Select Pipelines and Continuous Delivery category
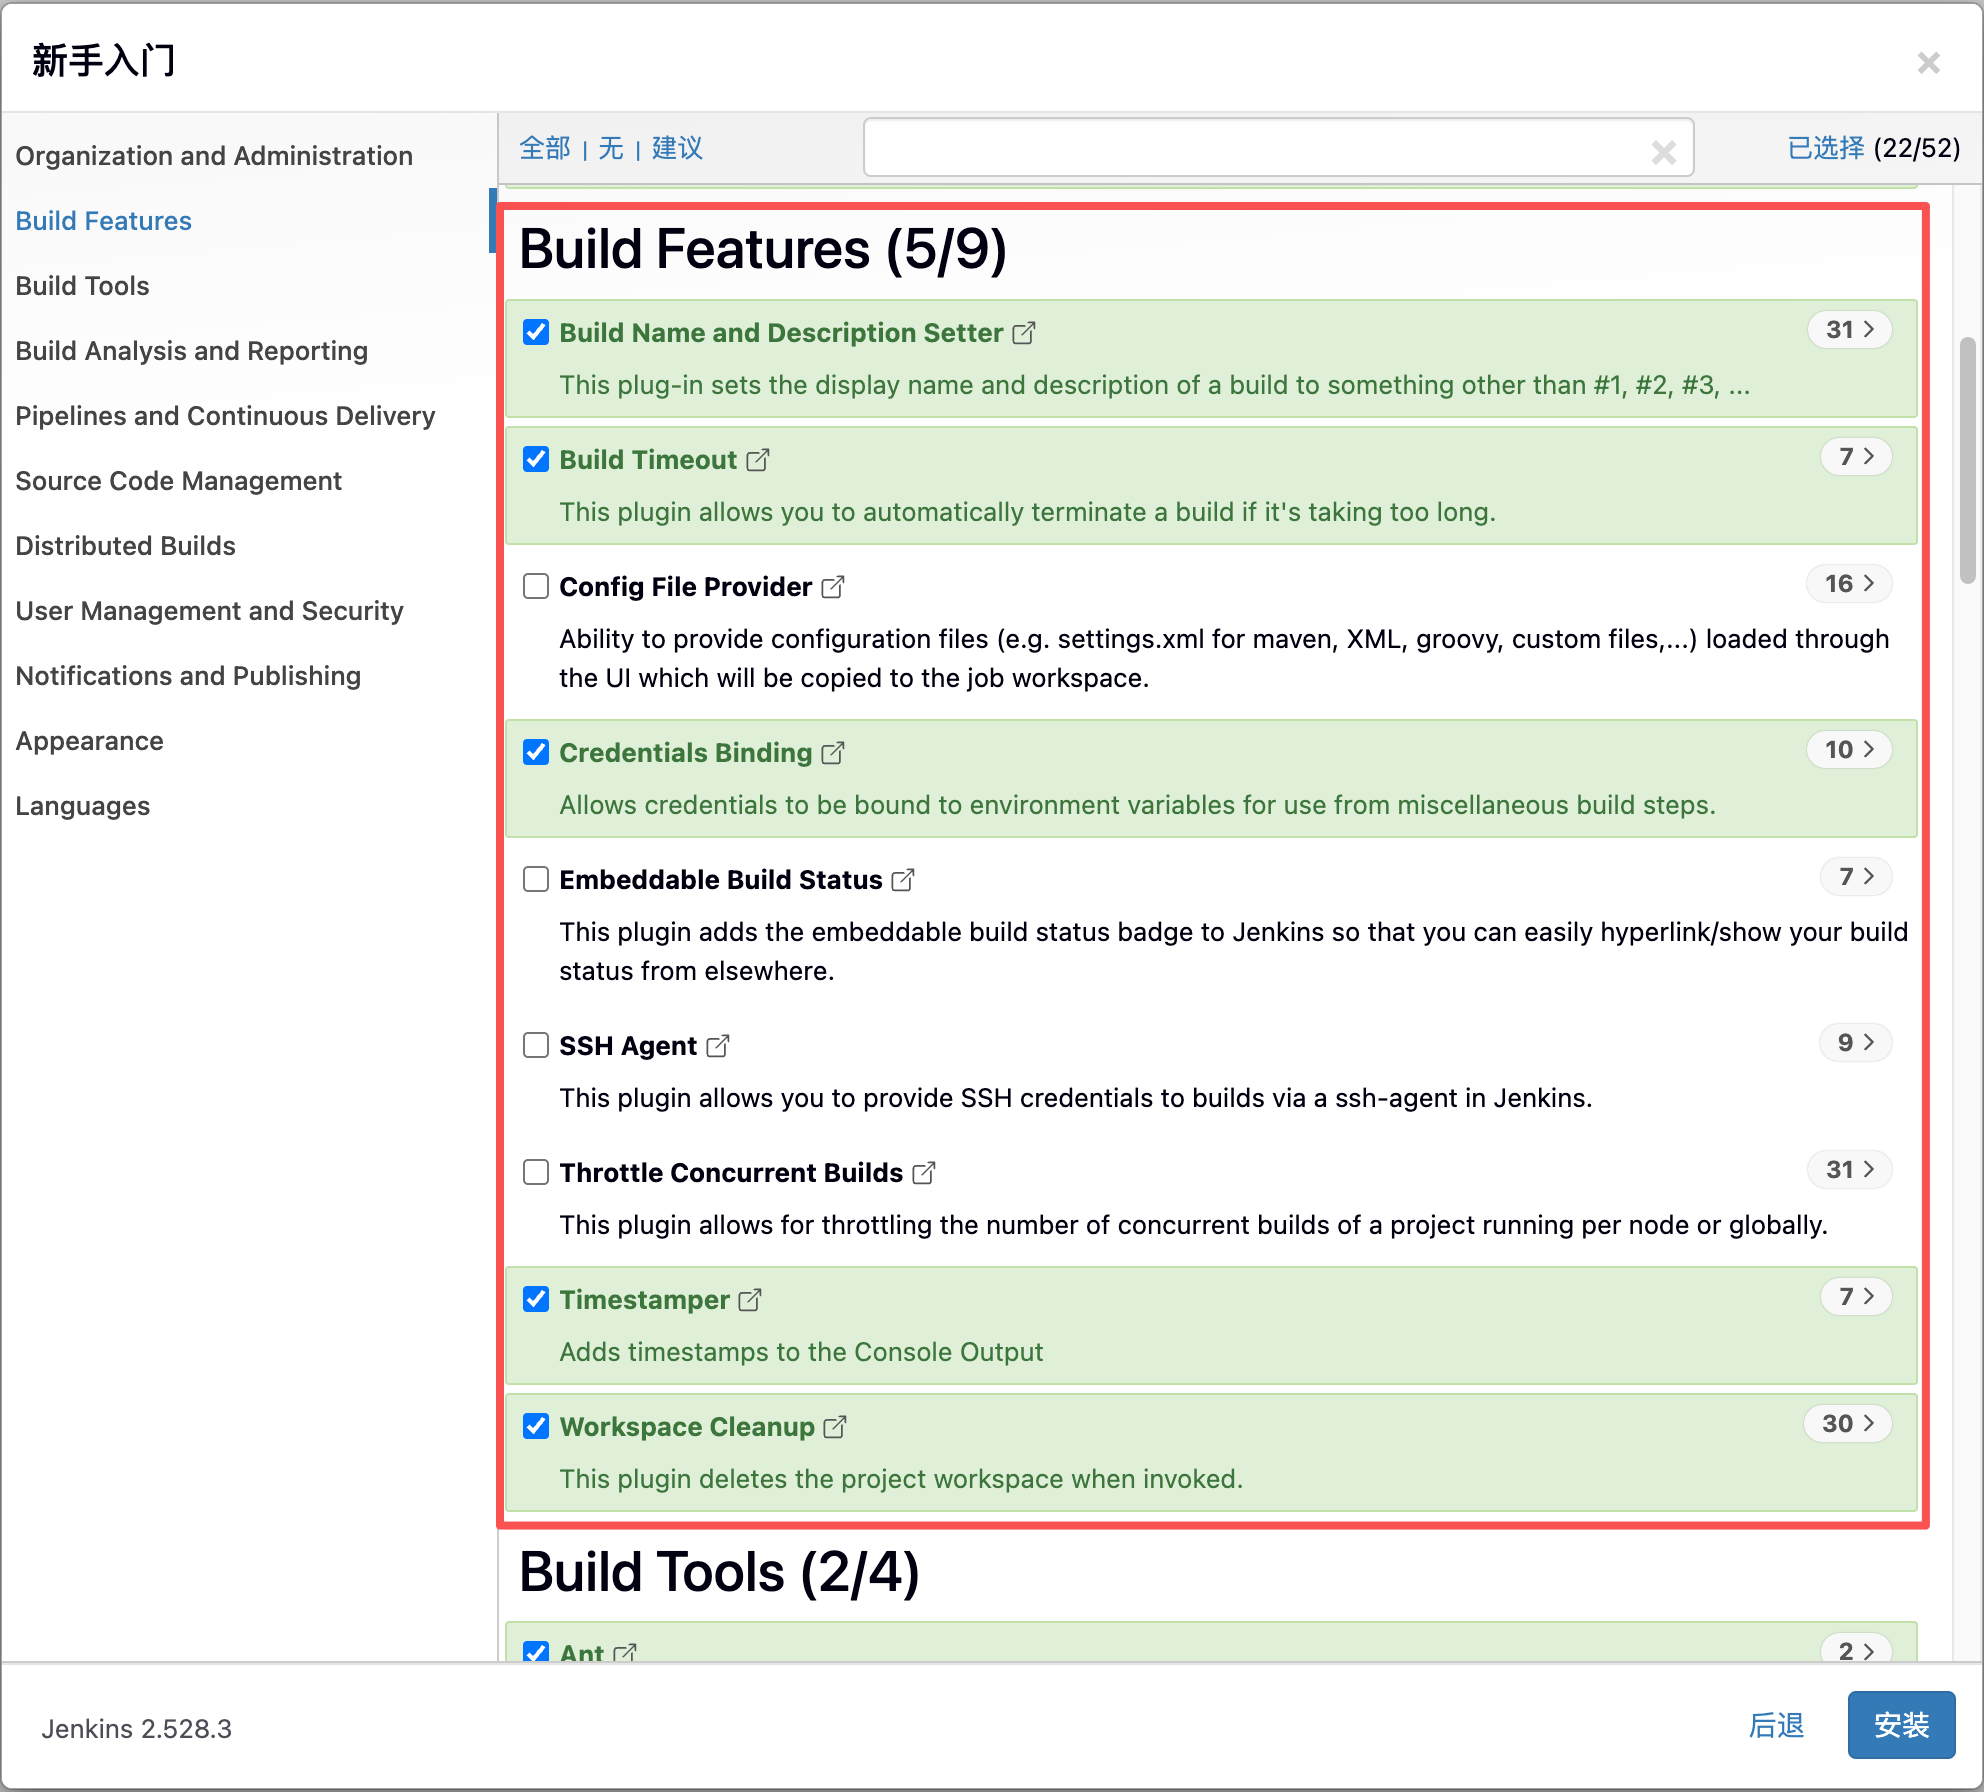Viewport: 1984px width, 1792px height. point(225,416)
